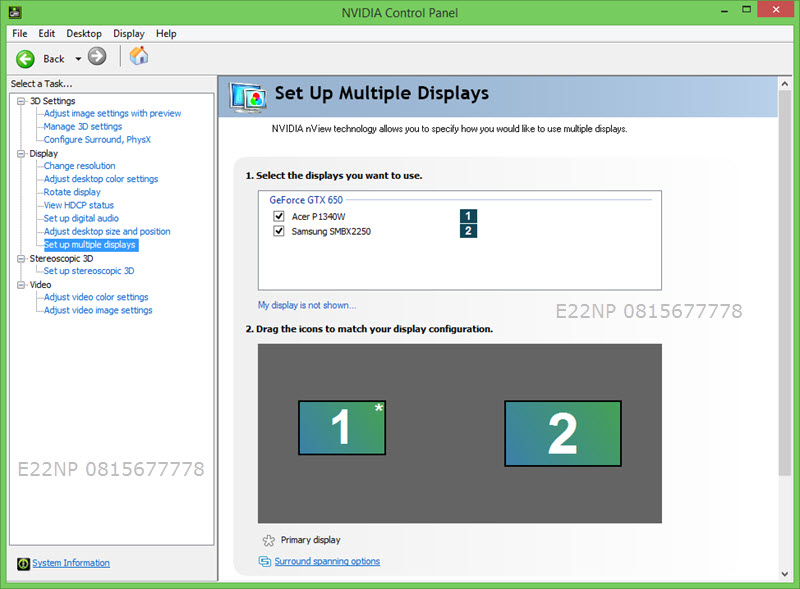Select the 3D Settings category label

point(52,101)
